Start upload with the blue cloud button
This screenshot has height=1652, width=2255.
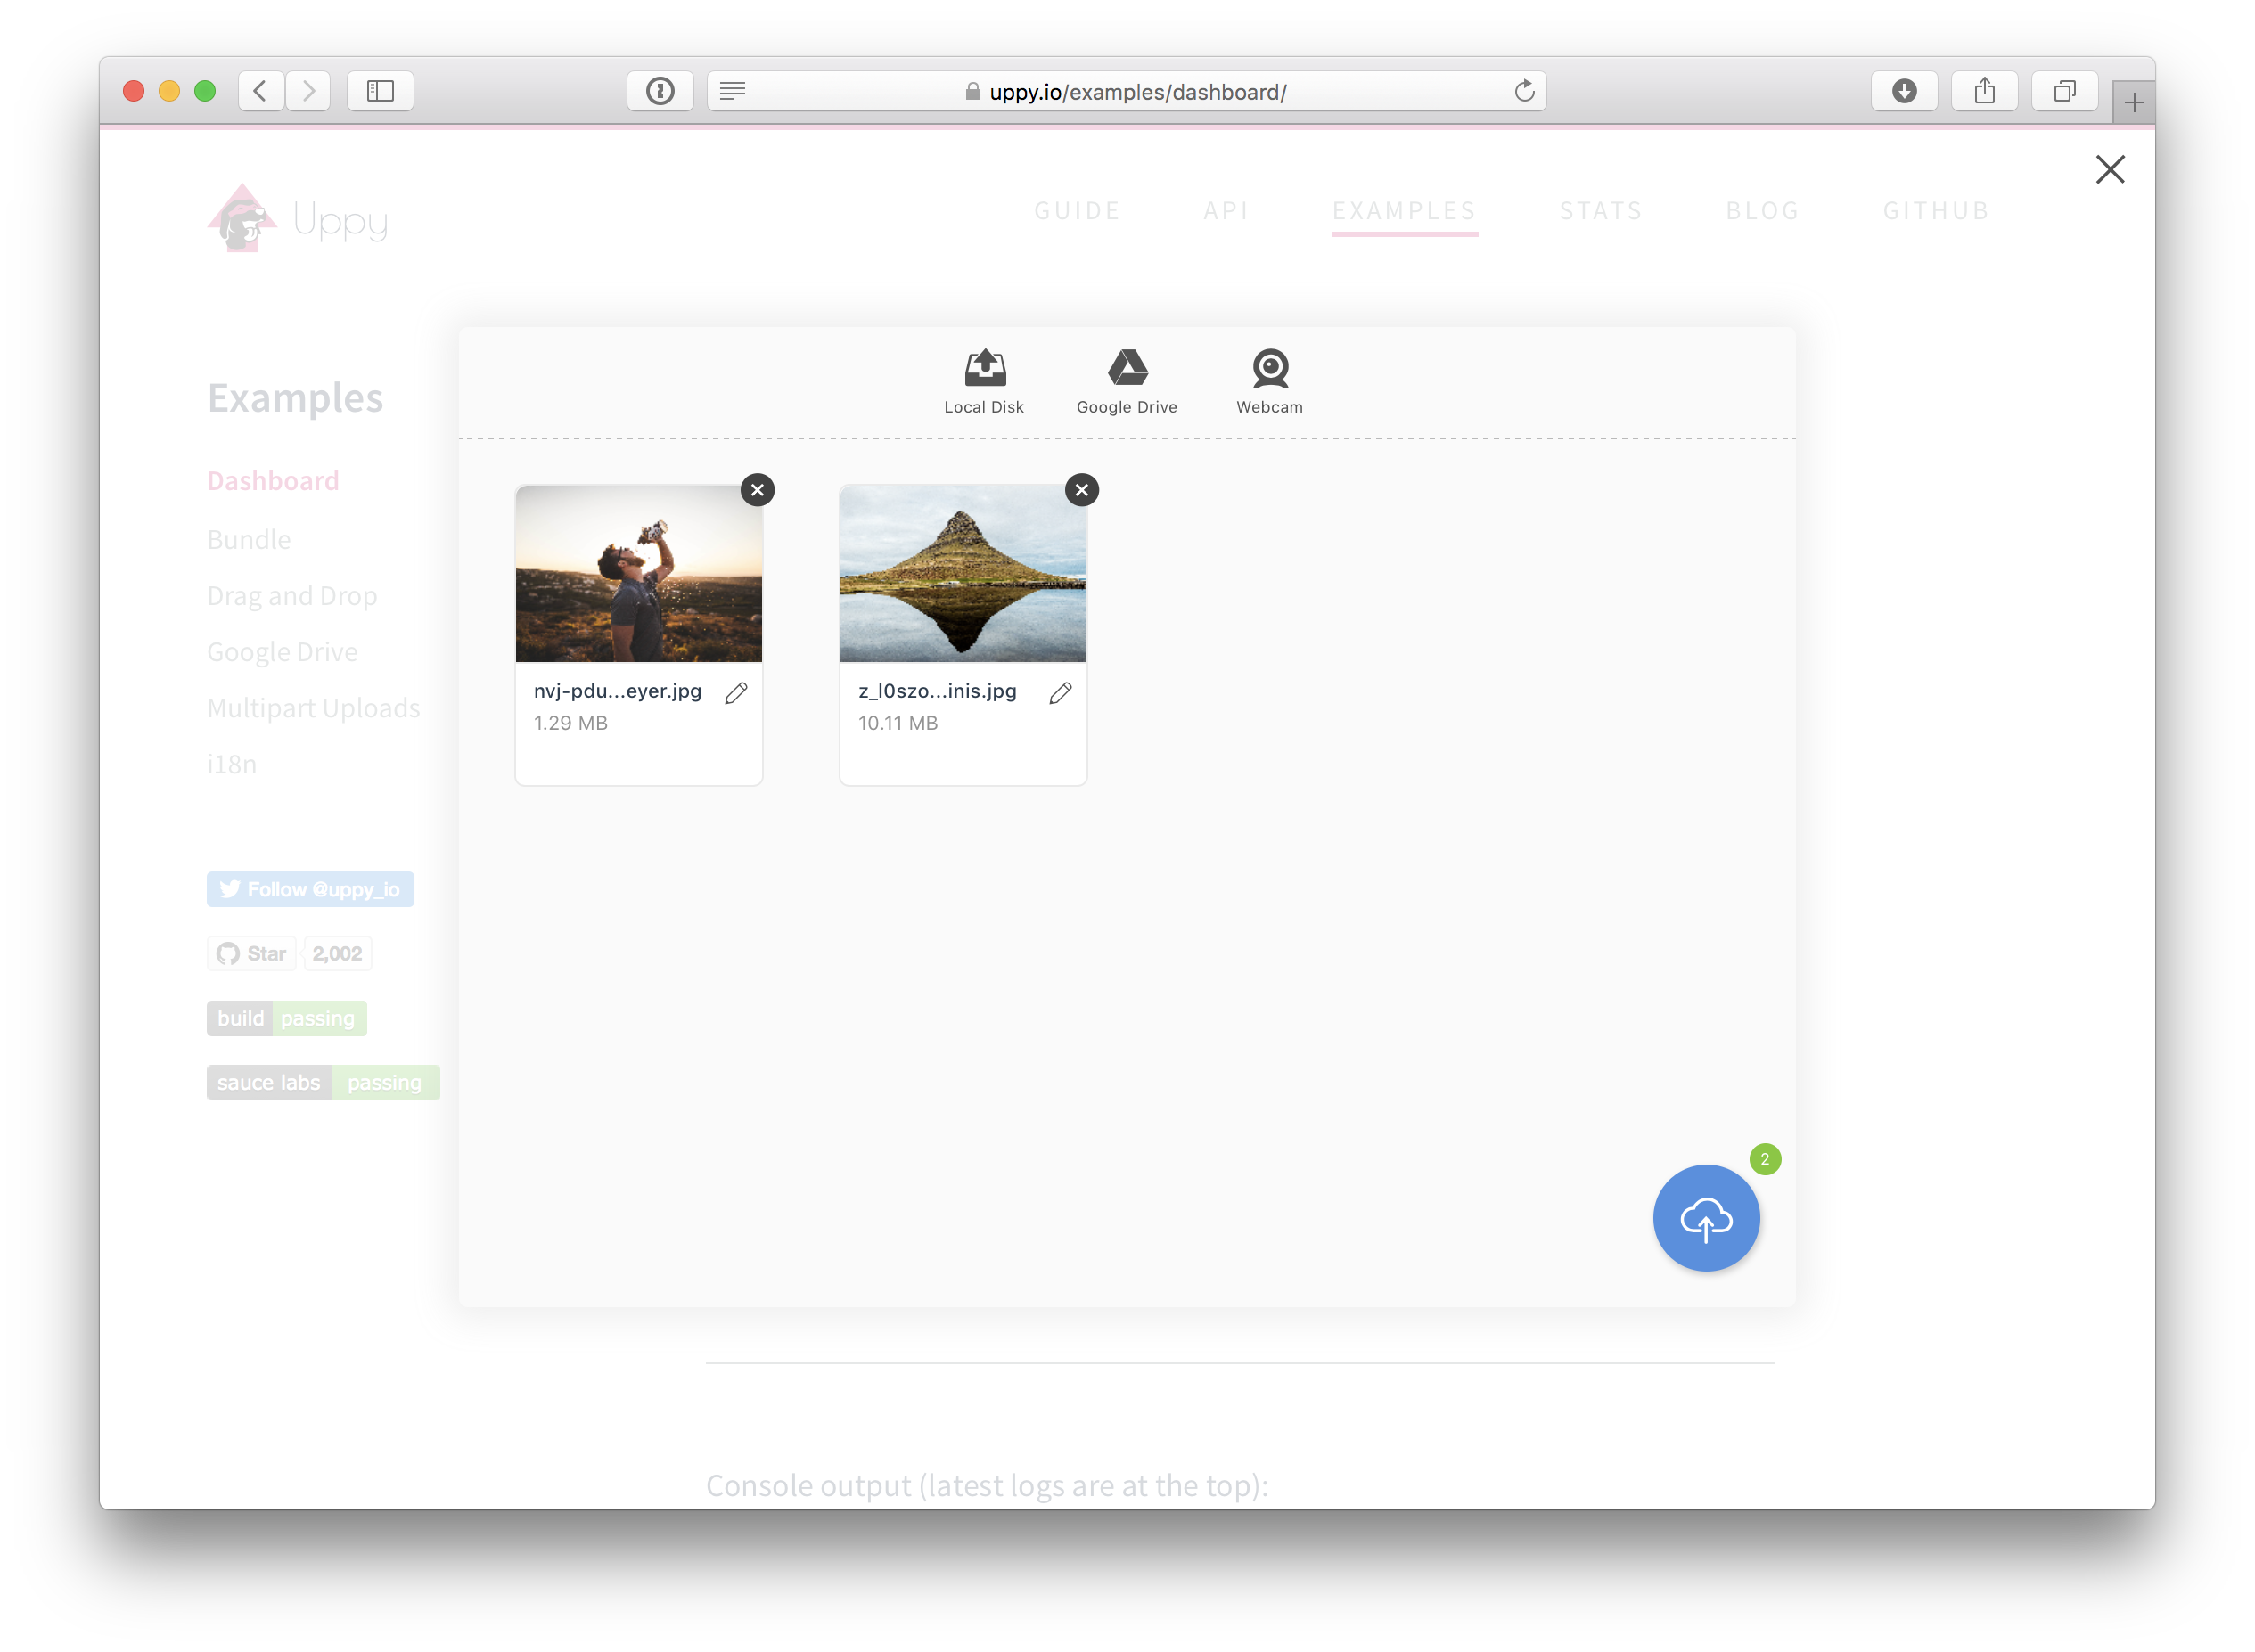click(1705, 1217)
